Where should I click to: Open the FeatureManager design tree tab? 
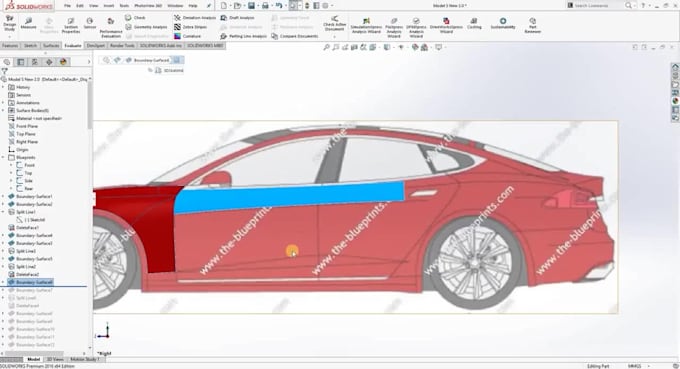(7, 62)
